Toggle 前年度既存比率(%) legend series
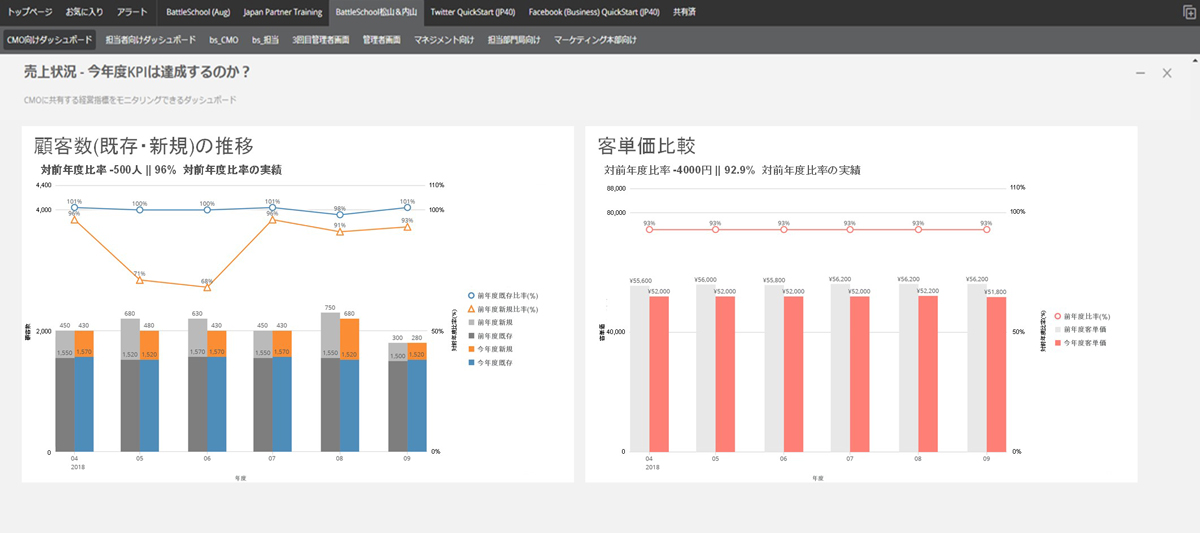 (x=472, y=296)
